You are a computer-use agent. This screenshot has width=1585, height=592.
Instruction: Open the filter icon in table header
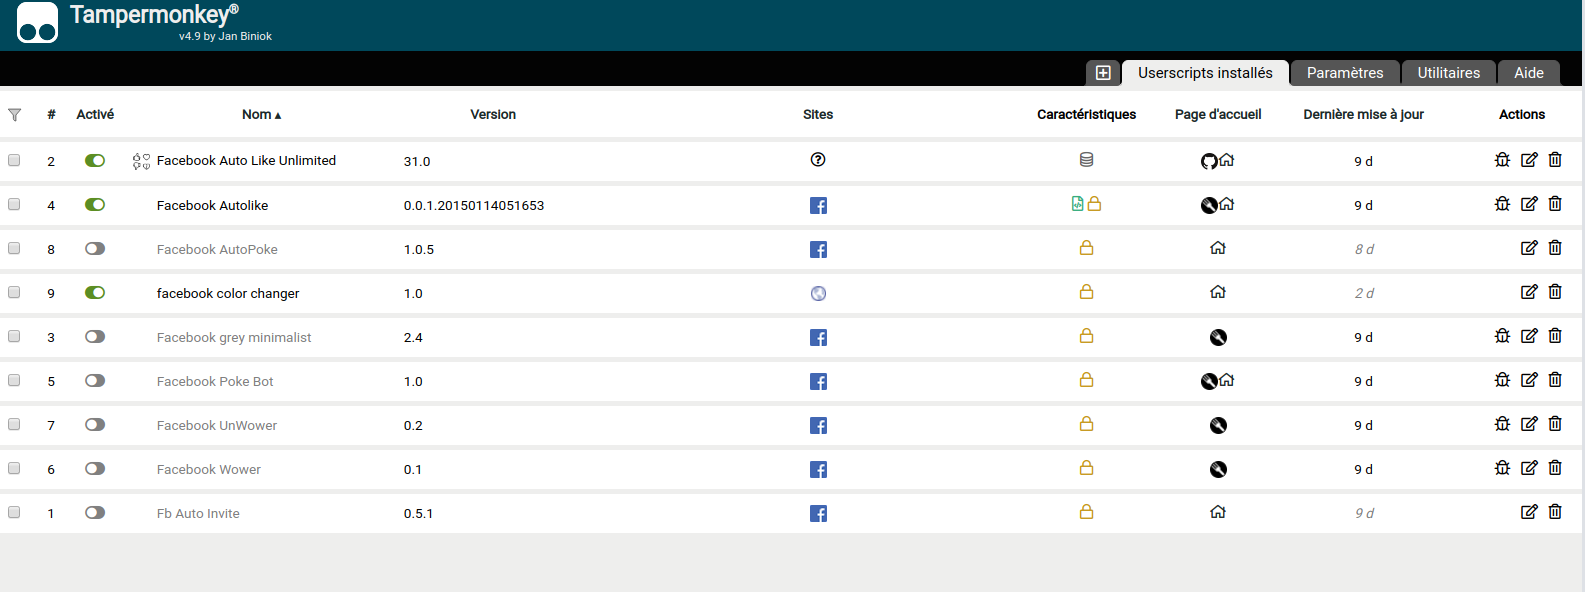pos(14,115)
